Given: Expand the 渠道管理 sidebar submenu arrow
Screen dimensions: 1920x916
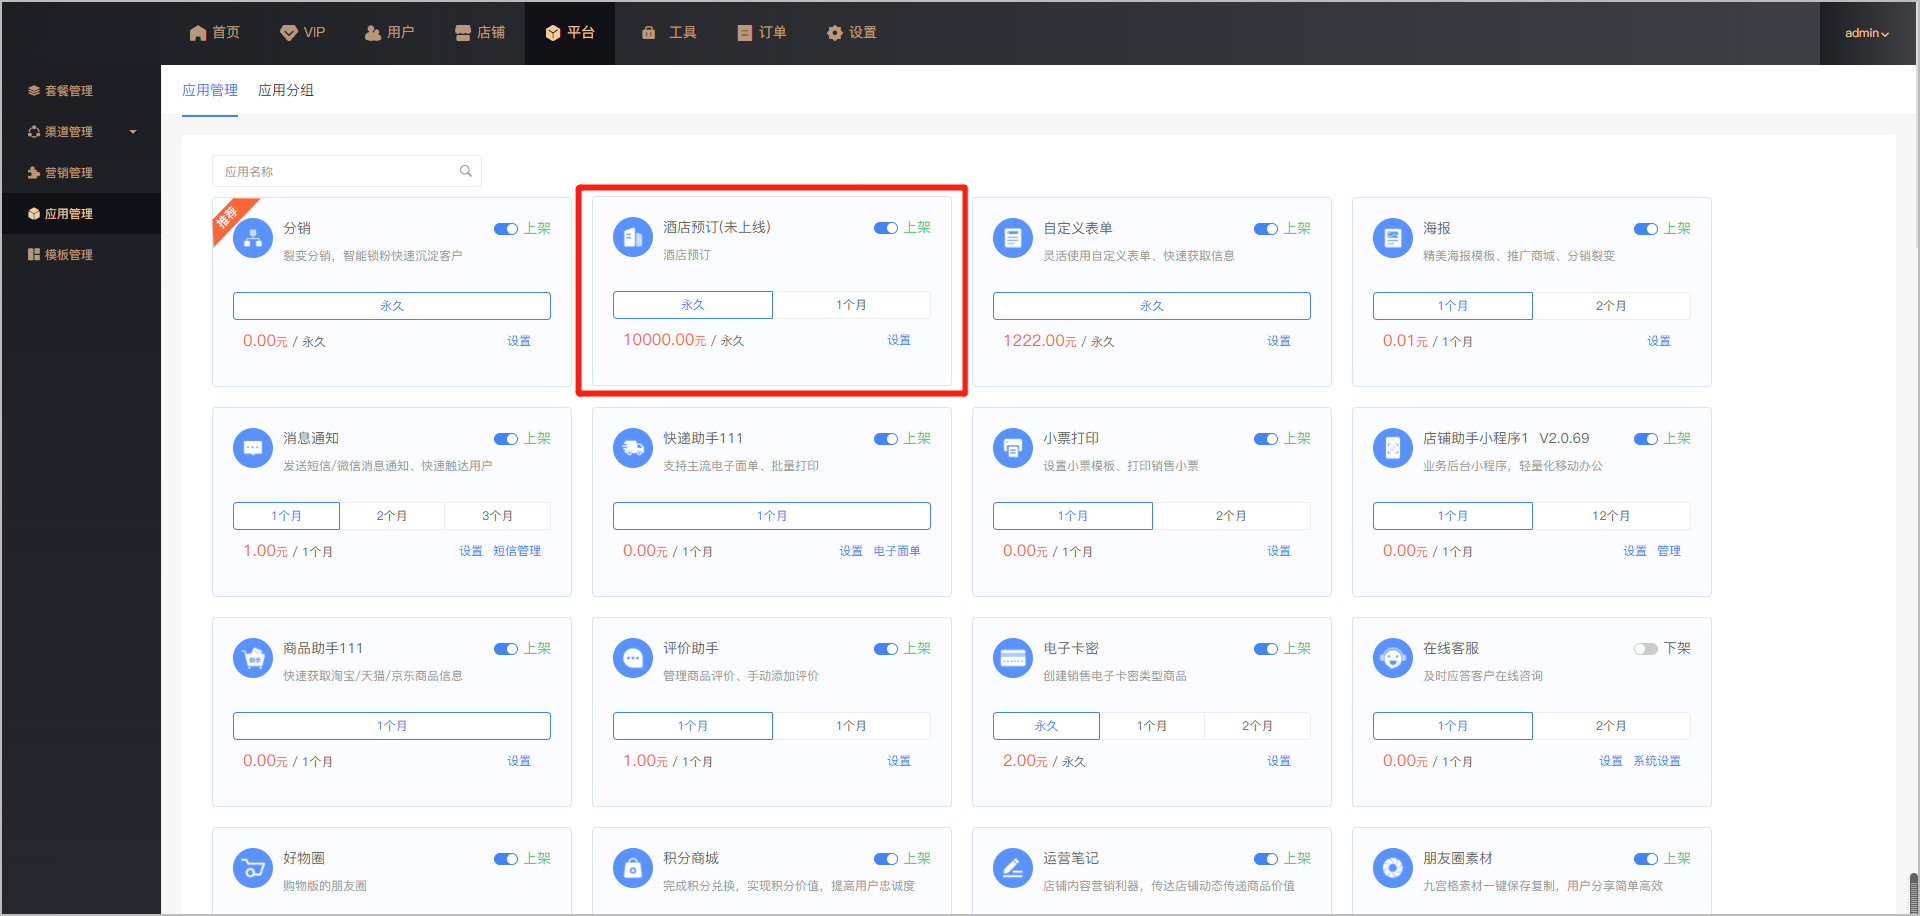Looking at the screenshot, I should [133, 132].
